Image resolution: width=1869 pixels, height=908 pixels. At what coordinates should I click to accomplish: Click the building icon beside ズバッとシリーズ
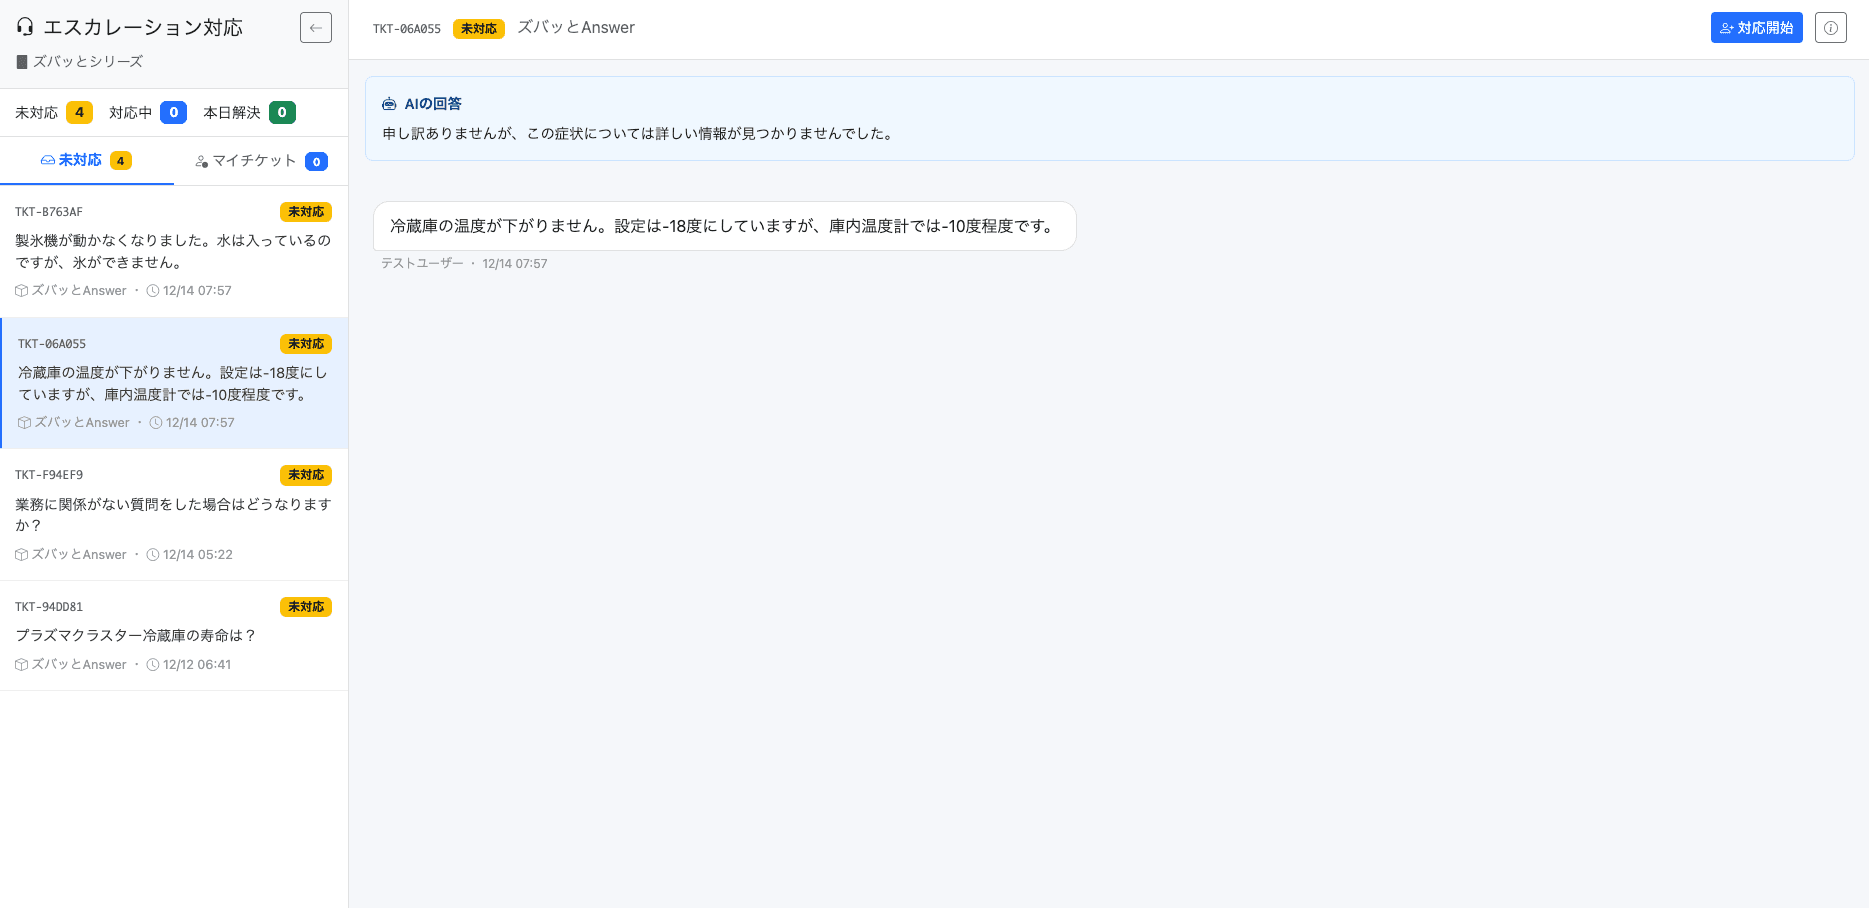[22, 62]
